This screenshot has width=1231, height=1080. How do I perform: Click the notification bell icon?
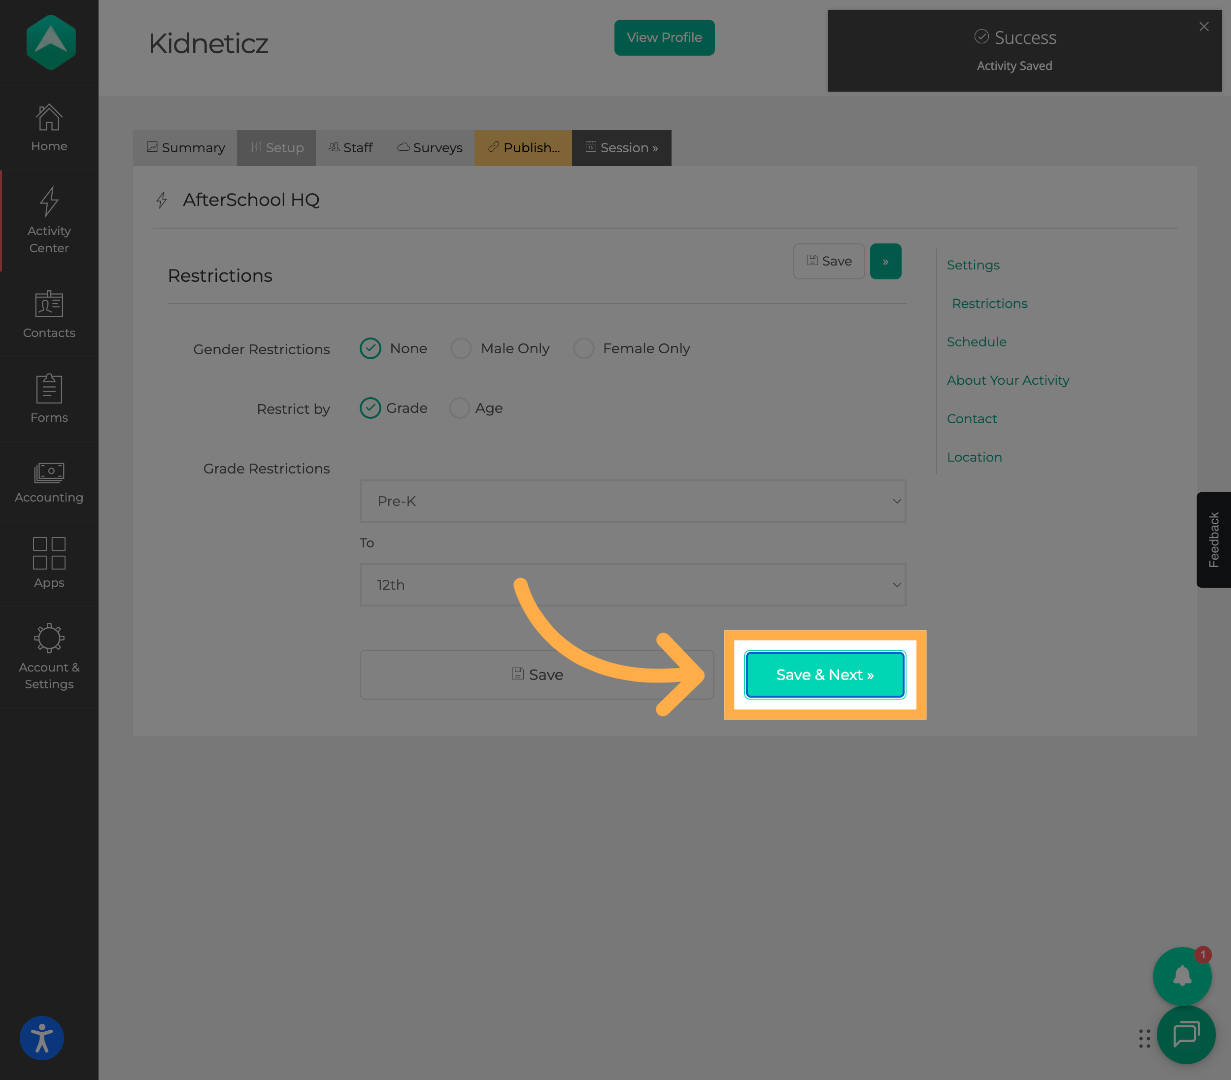pos(1182,976)
